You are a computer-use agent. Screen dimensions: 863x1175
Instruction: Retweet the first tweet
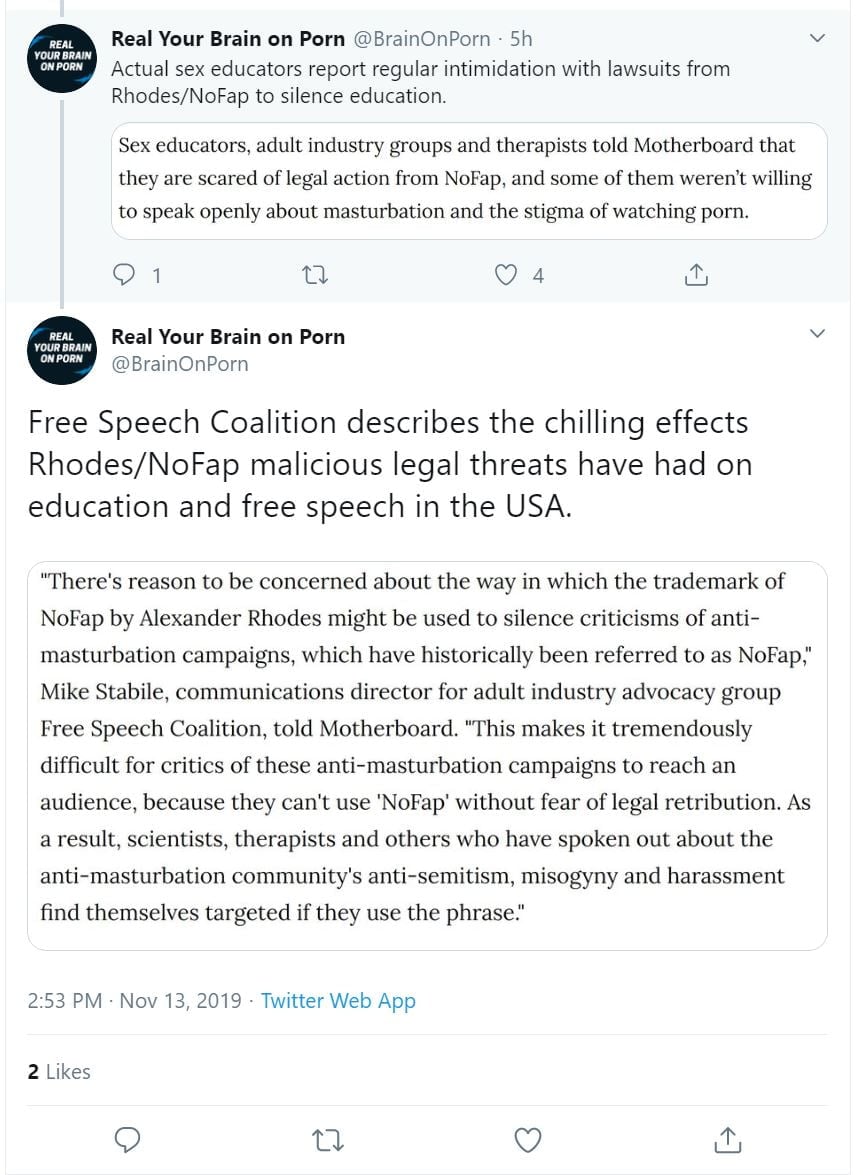click(x=316, y=275)
